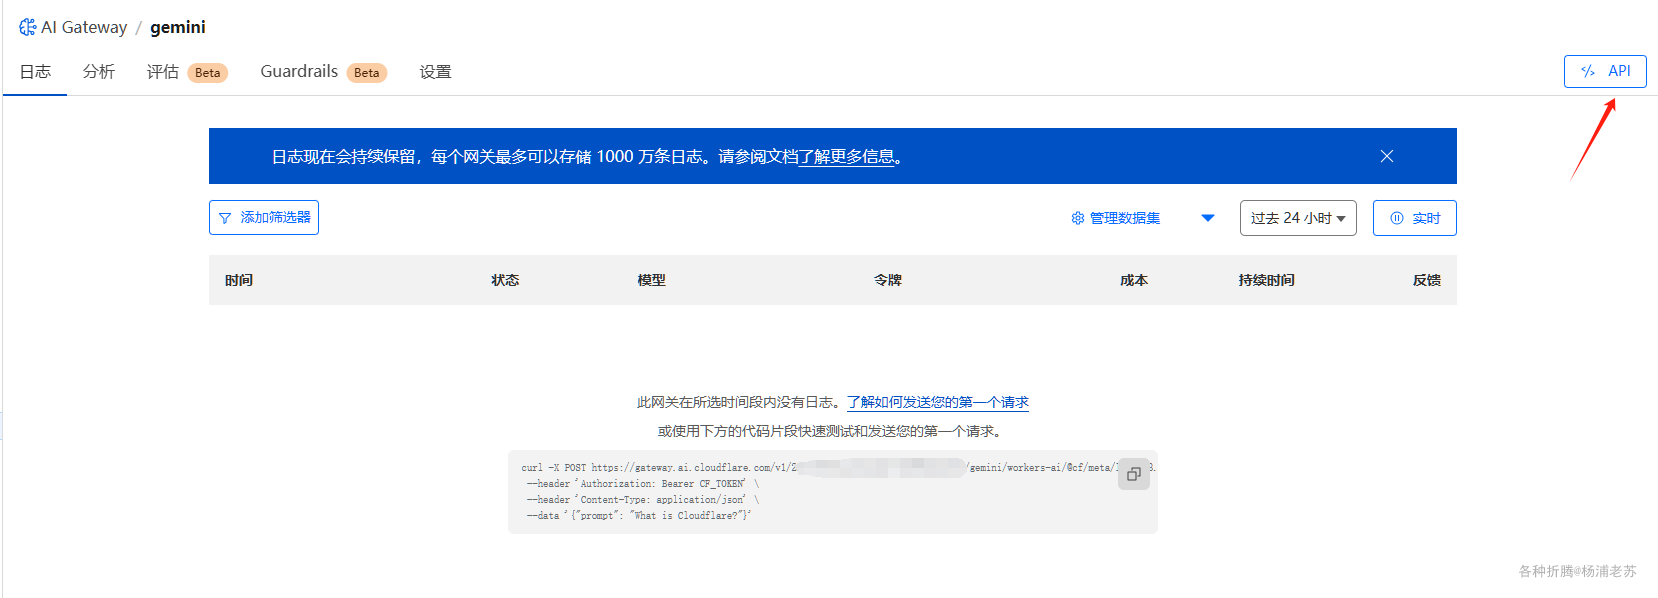Viewport: 1658px width, 598px height.
Task: Click the AI Gateway brain icon
Action: (x=28, y=27)
